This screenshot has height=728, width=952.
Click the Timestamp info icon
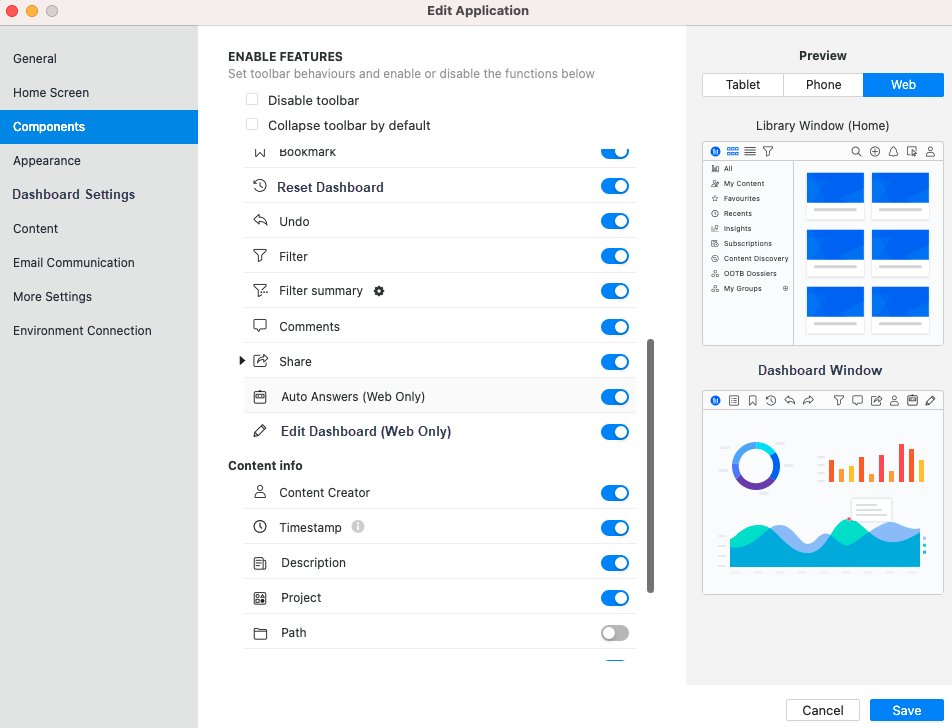coord(358,527)
